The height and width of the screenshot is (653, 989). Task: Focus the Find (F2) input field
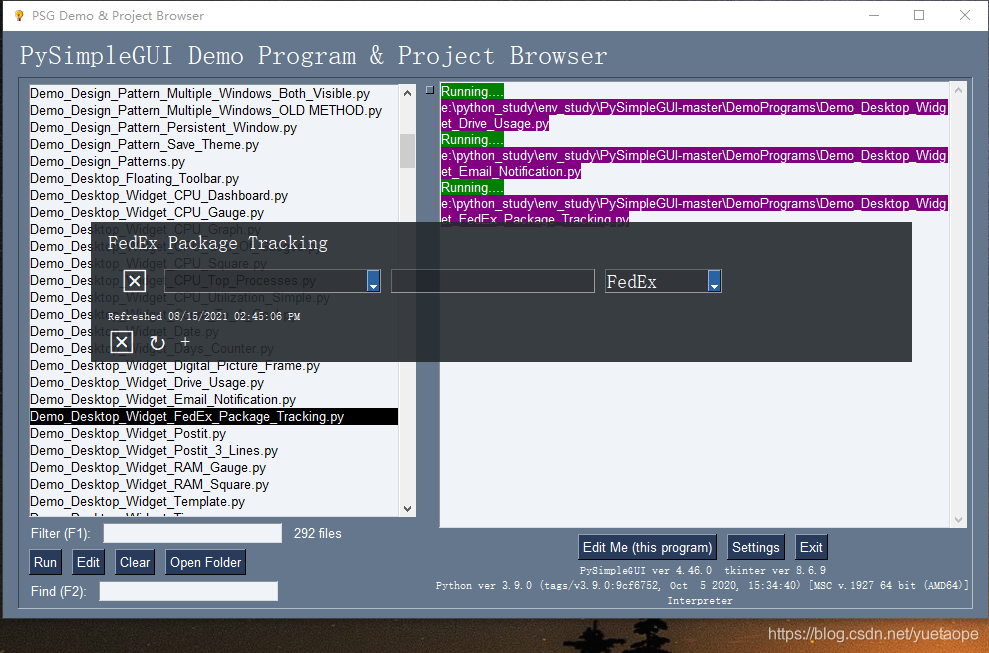coord(189,591)
